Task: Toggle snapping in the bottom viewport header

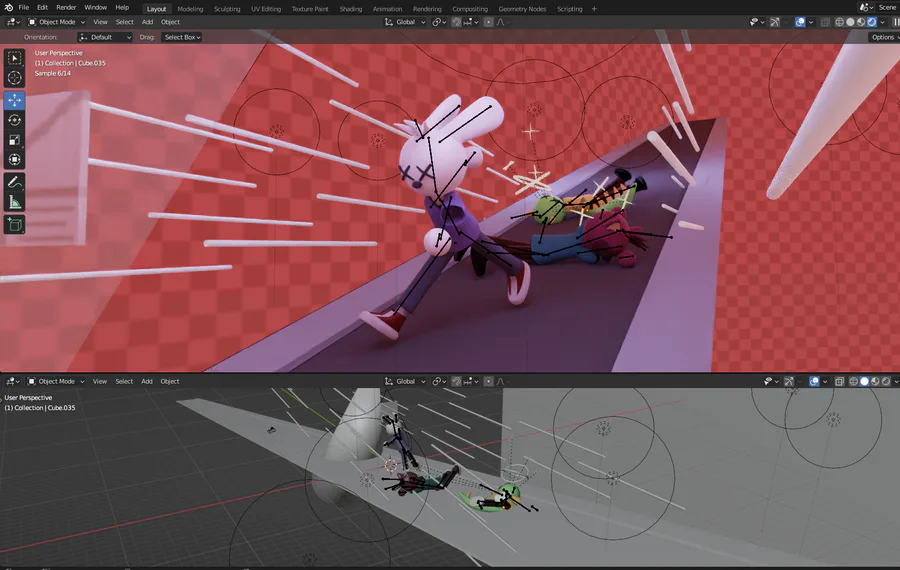Action: click(x=456, y=381)
